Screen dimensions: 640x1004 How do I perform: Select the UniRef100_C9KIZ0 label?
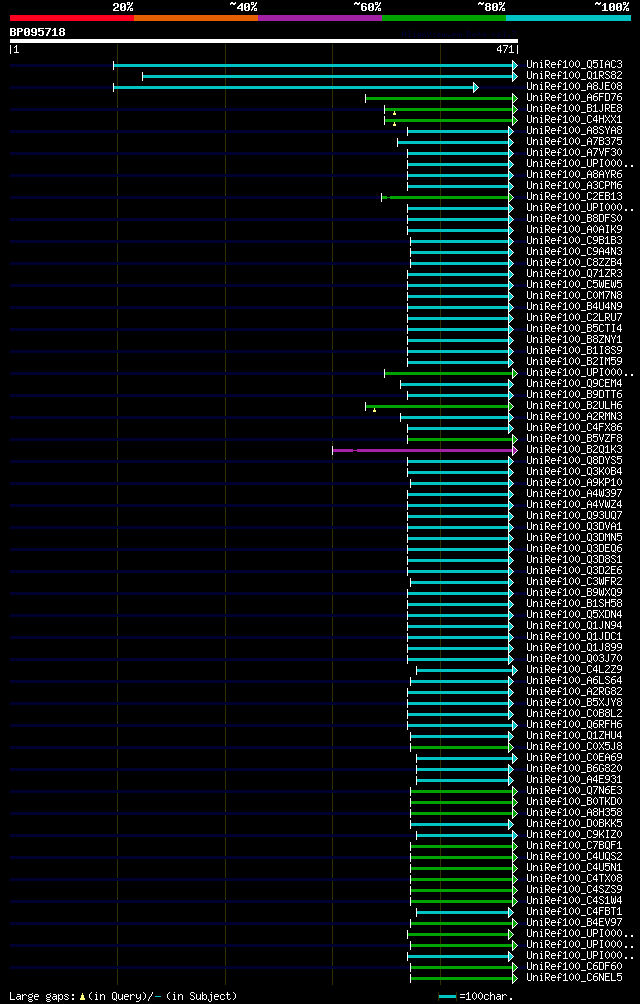pyautogui.click(x=574, y=834)
